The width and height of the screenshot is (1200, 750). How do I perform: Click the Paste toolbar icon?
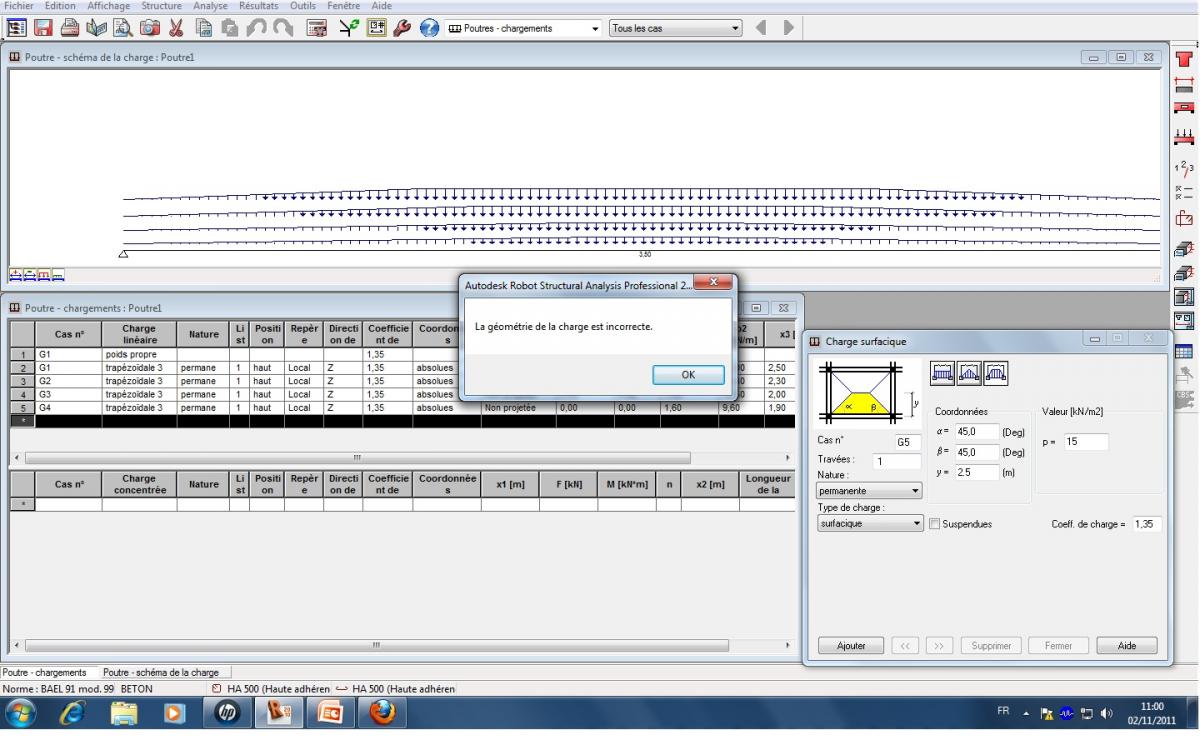[232, 29]
